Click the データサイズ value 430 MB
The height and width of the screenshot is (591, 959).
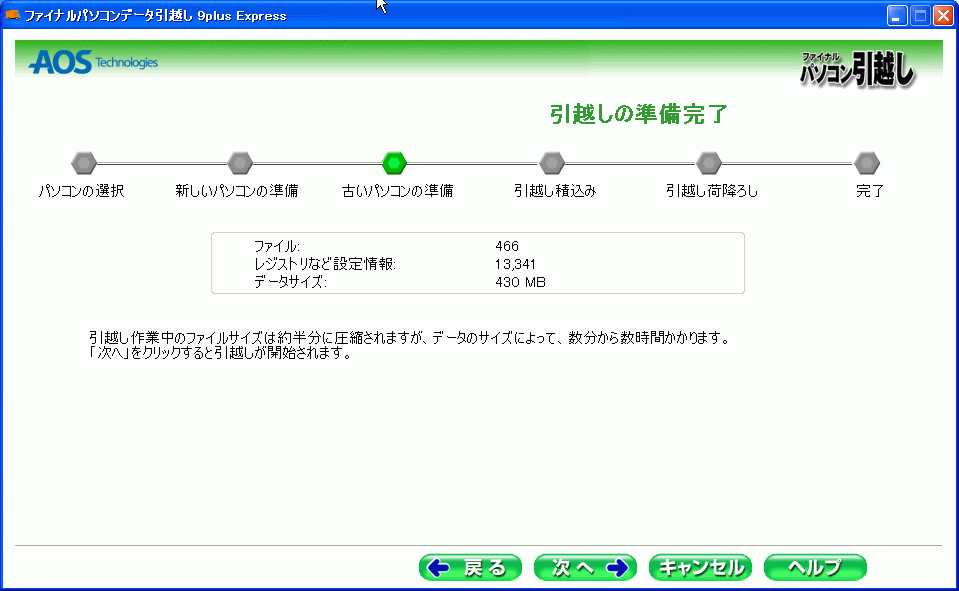pyautogui.click(x=520, y=282)
